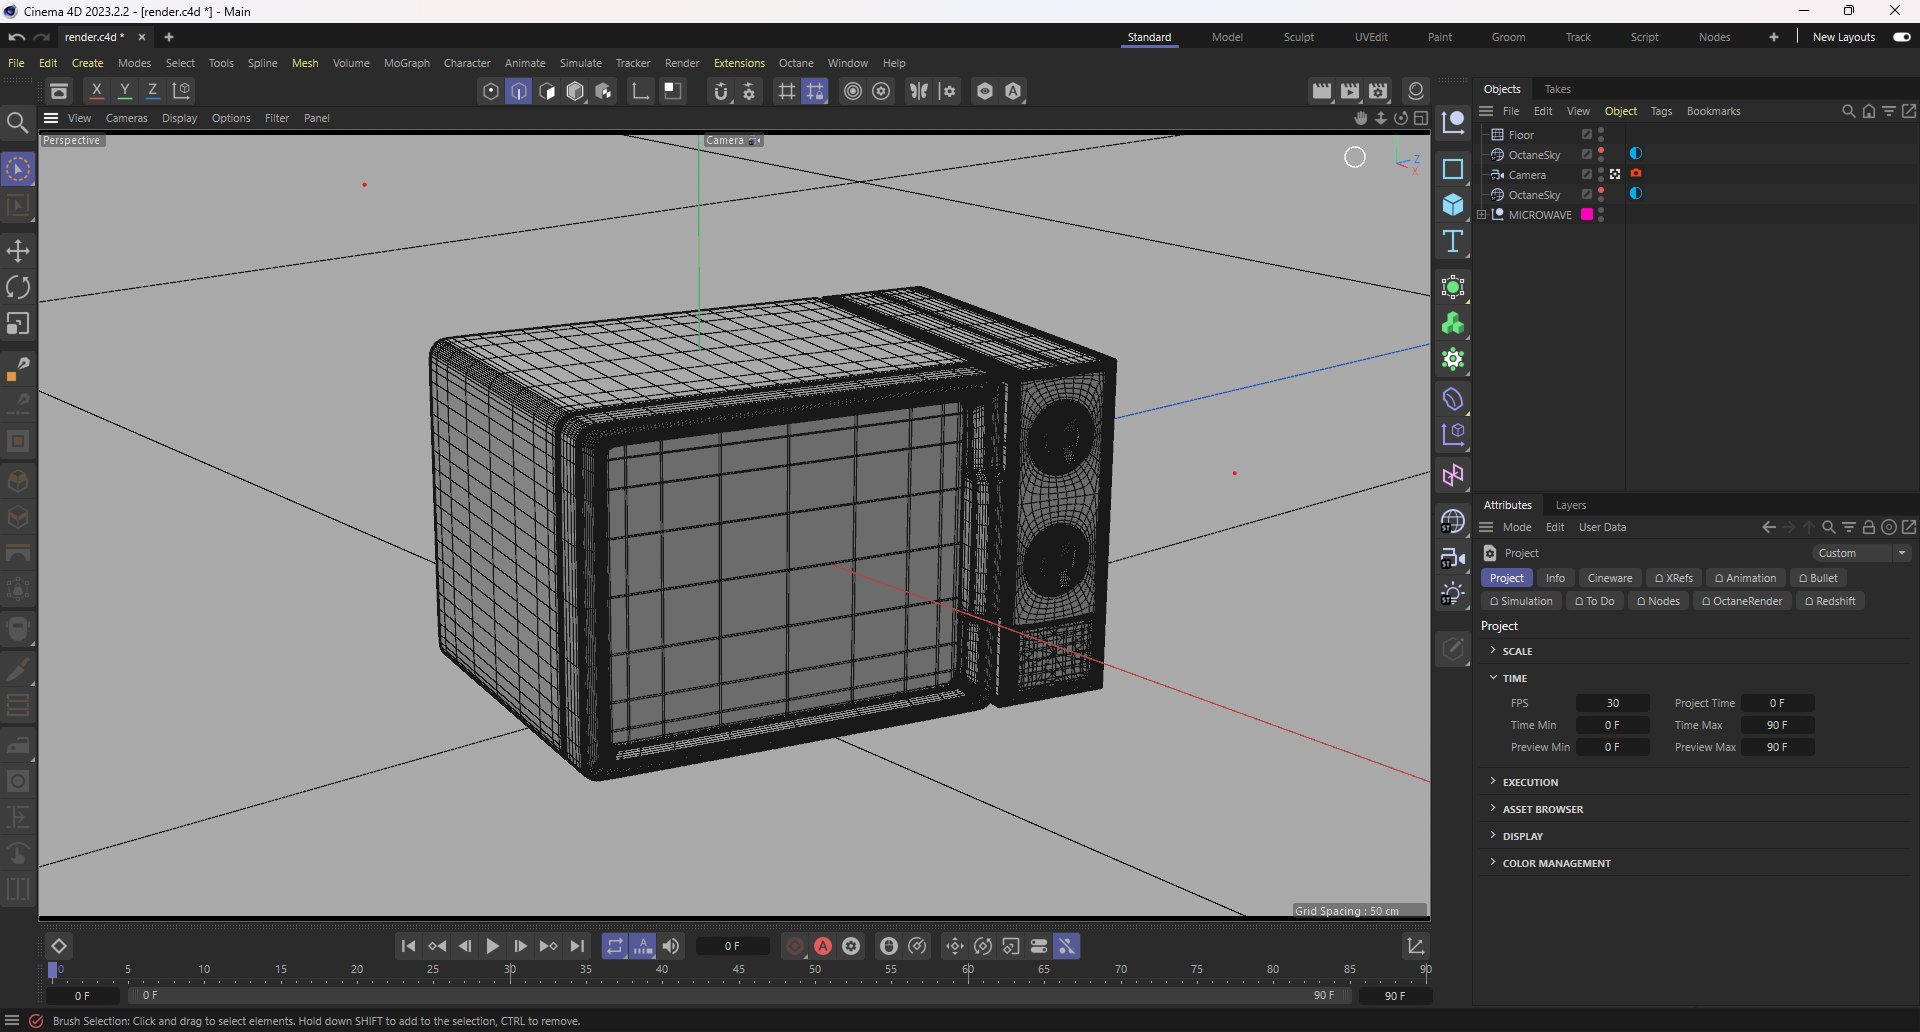Screen dimensions: 1920x1032
Task: Expand the MICROWAVE object tree
Action: point(1482,214)
